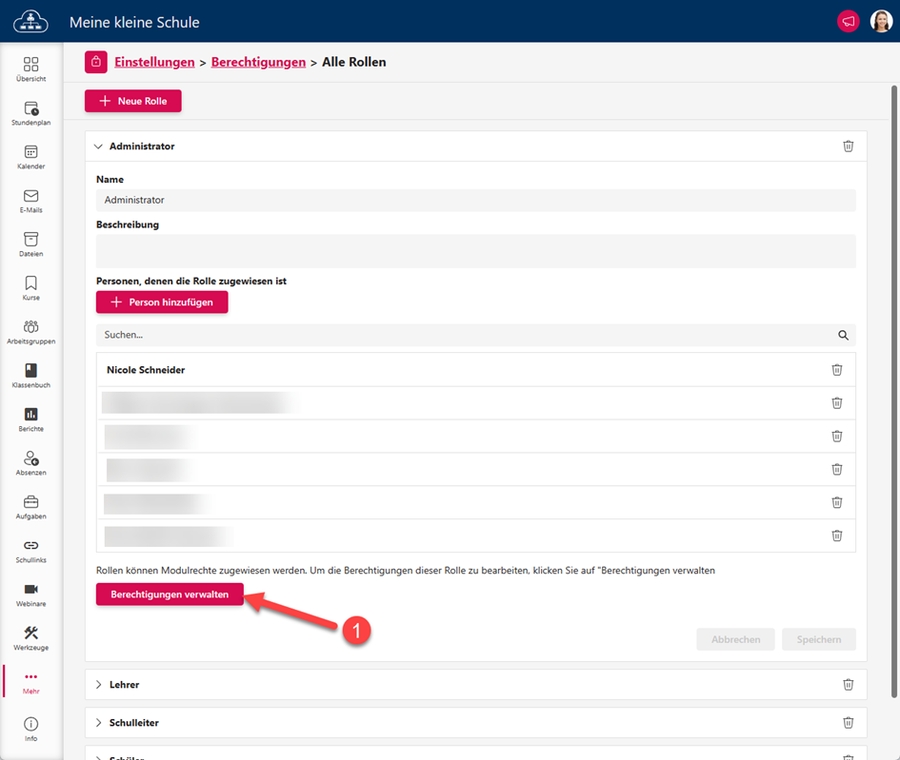Open Stundenplan from the sidebar

[31, 113]
